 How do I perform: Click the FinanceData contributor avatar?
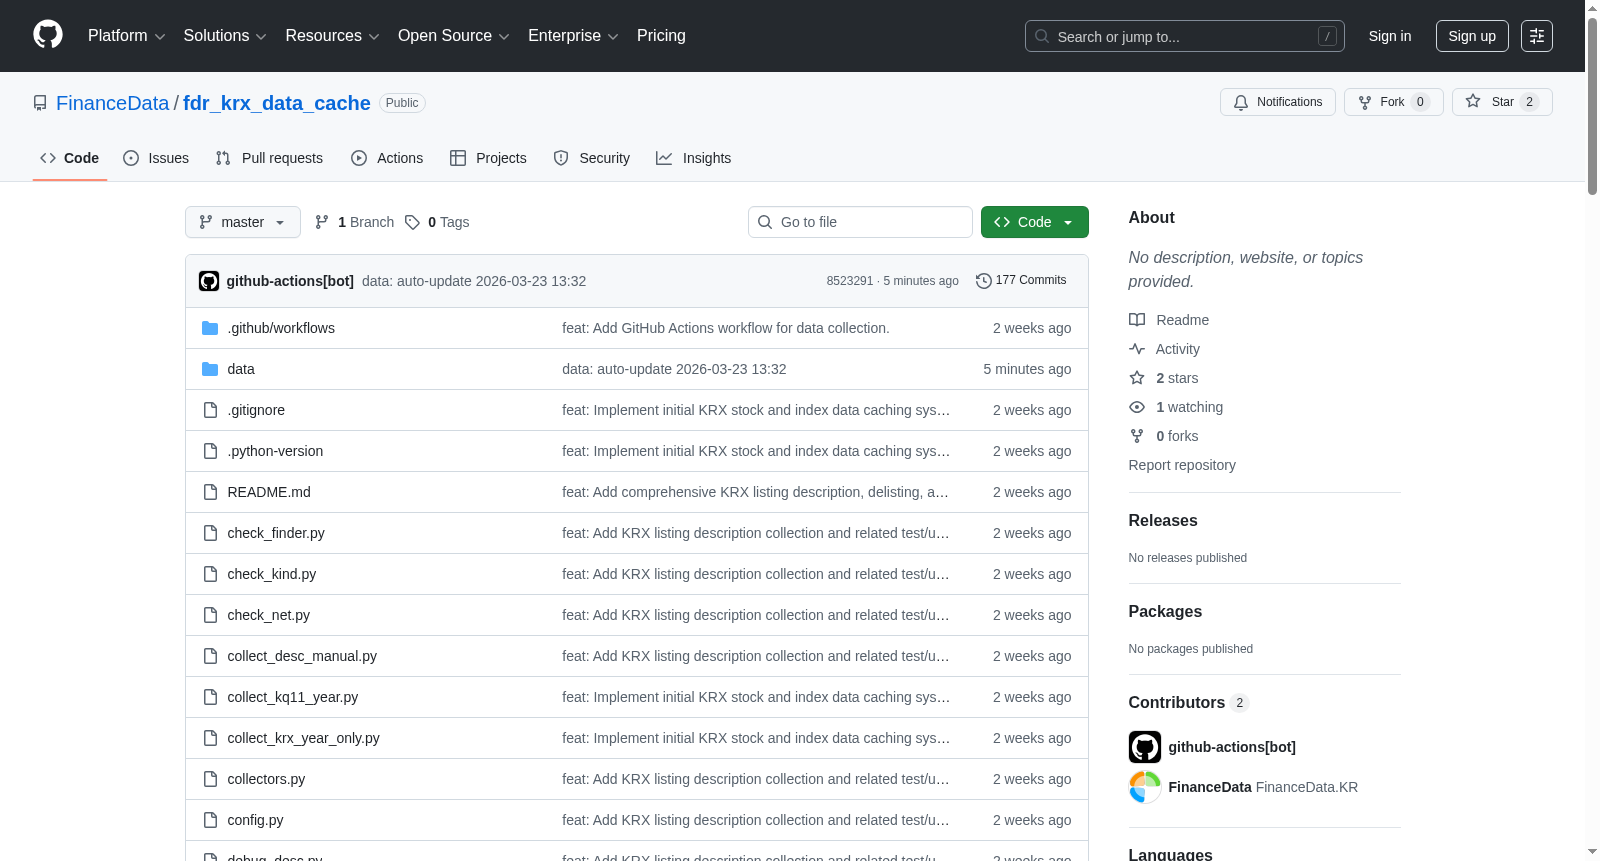tap(1145, 787)
